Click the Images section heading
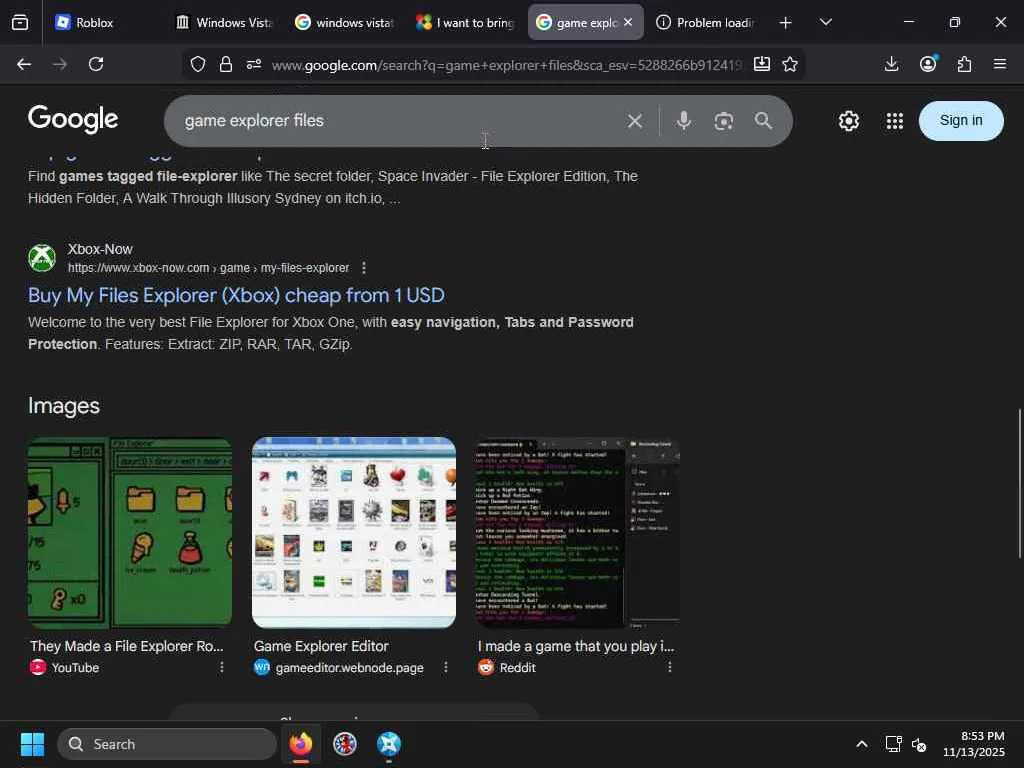The width and height of the screenshot is (1024, 768). [x=64, y=406]
